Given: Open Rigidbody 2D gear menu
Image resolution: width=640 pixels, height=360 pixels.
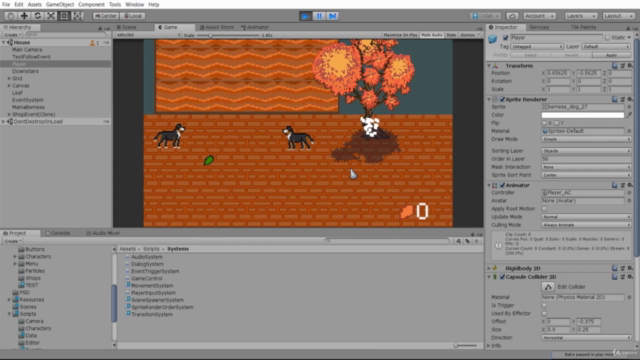Looking at the screenshot, I should 630,268.
